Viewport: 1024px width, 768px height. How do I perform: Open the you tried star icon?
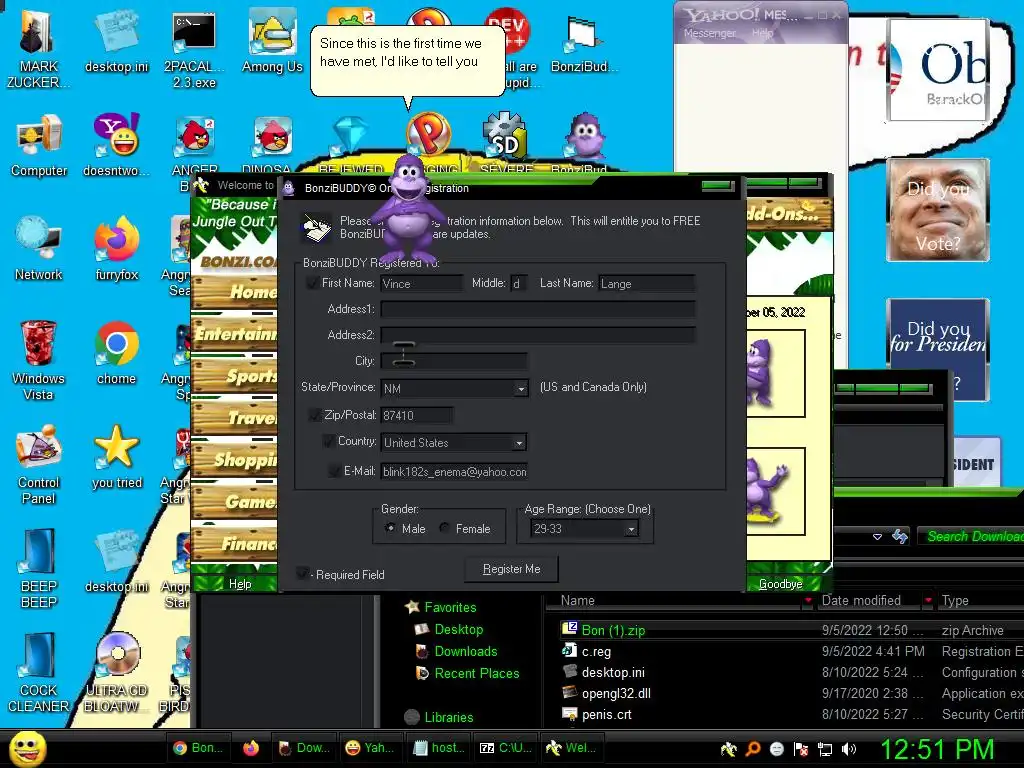point(117,457)
